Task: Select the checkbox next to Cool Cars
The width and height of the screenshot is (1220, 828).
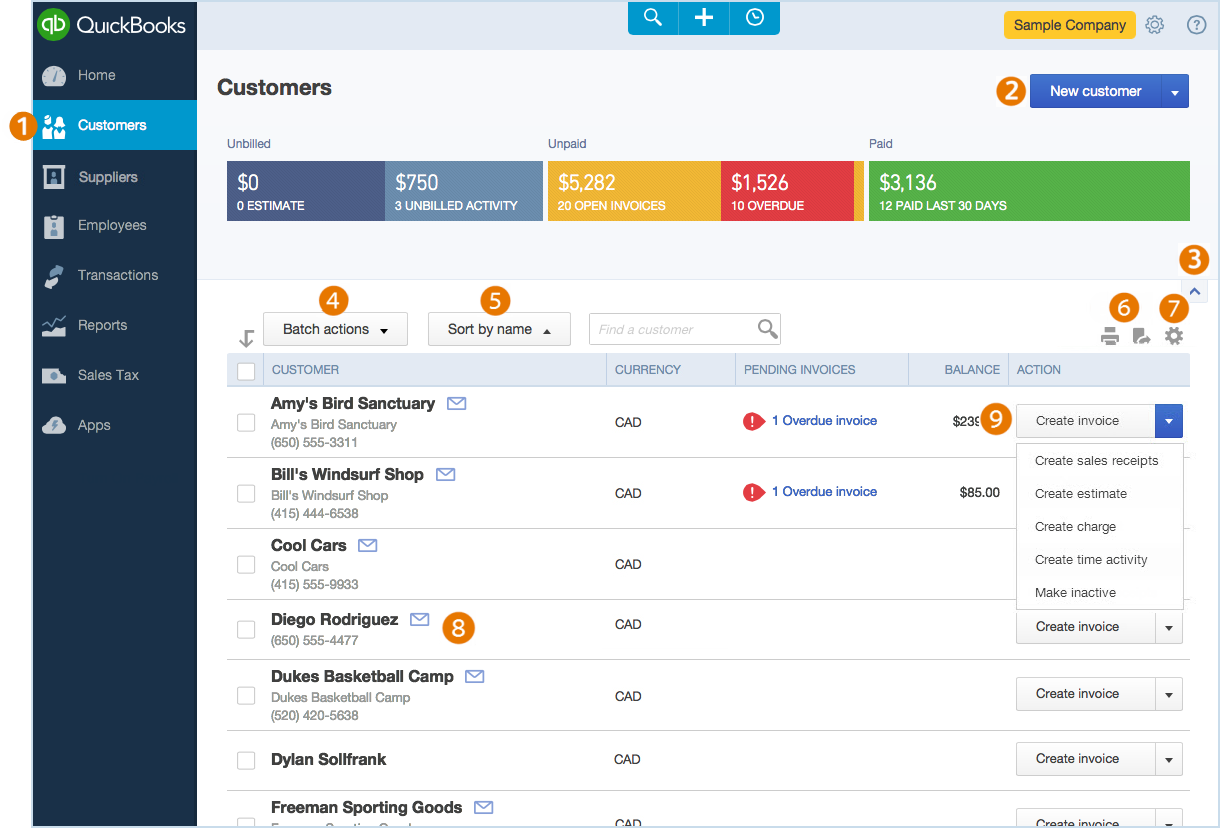Action: click(x=246, y=564)
